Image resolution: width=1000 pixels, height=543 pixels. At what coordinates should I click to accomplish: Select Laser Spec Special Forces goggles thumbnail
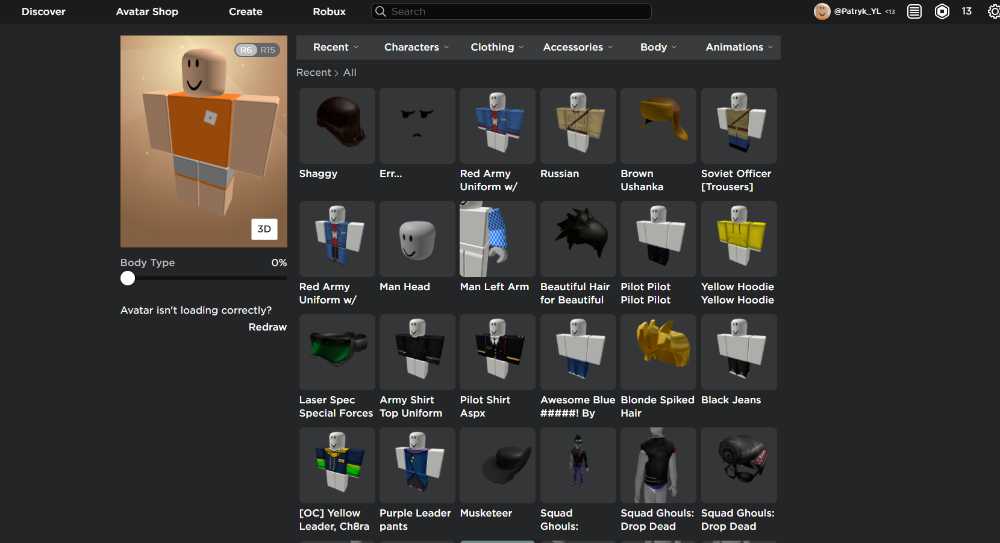pos(337,352)
